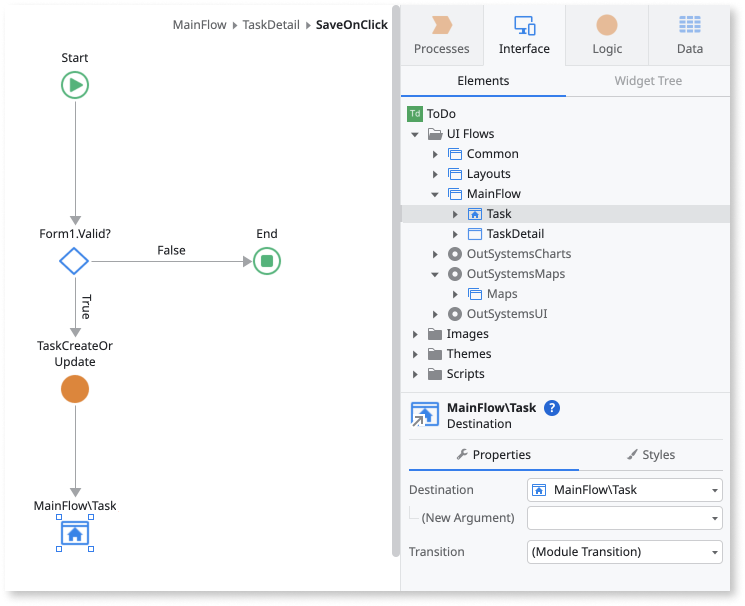The height and width of the screenshot is (606, 745).
Task: Click the True connector label
Action: pos(86,307)
